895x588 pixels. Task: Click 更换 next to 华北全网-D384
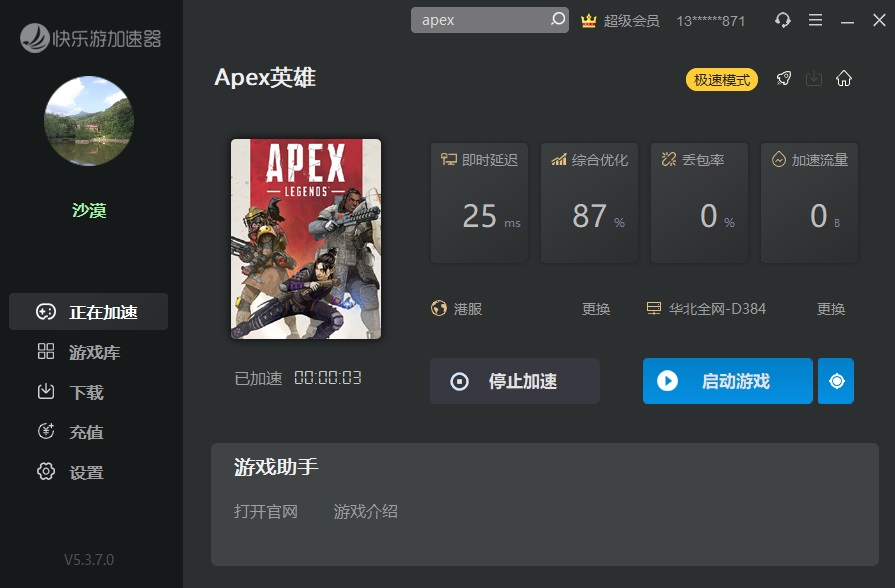click(x=831, y=309)
